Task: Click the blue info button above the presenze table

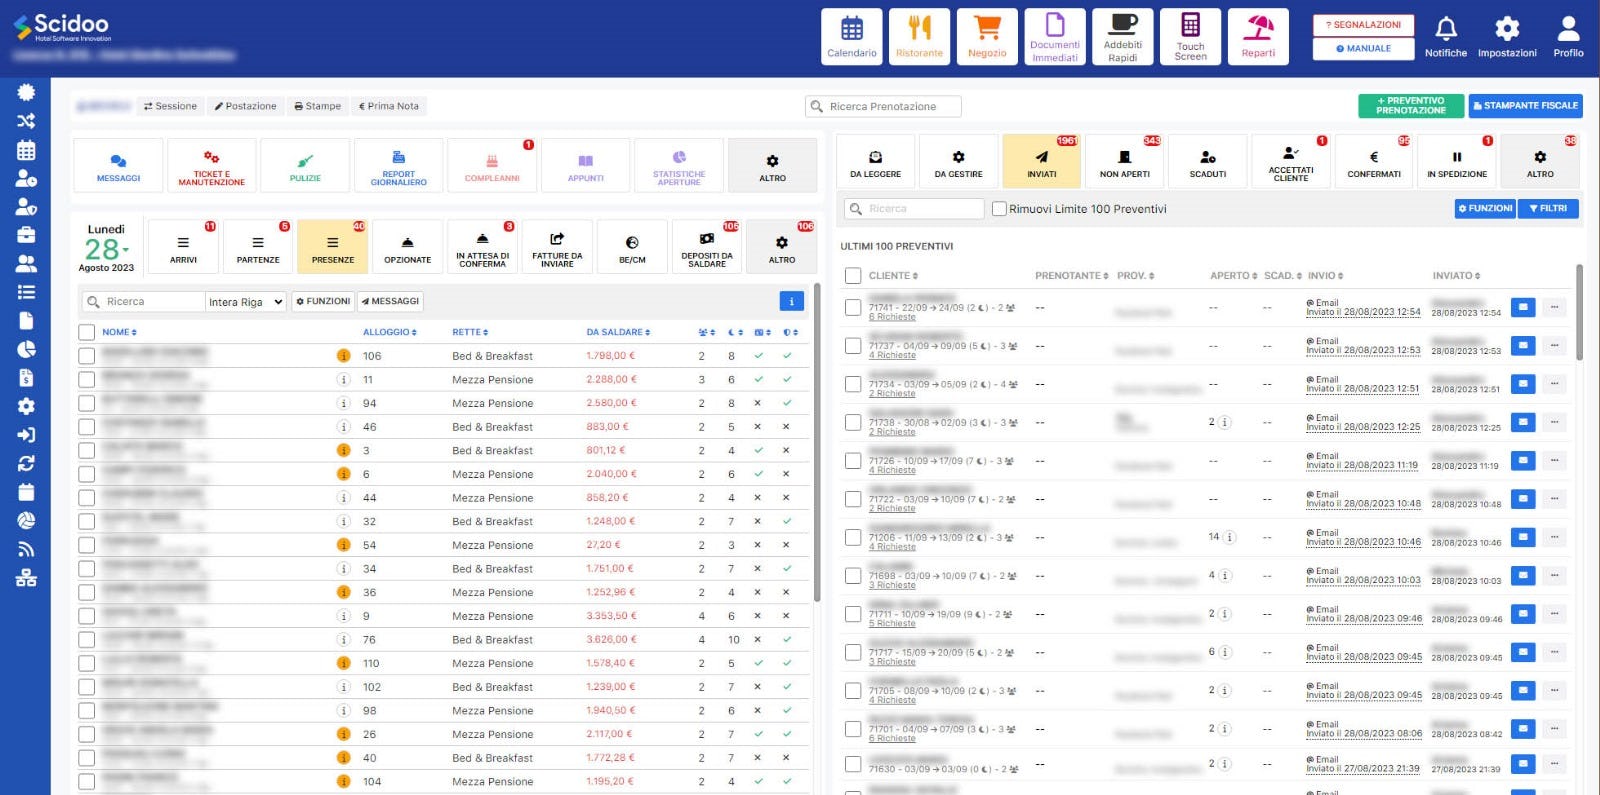Action: (x=791, y=301)
